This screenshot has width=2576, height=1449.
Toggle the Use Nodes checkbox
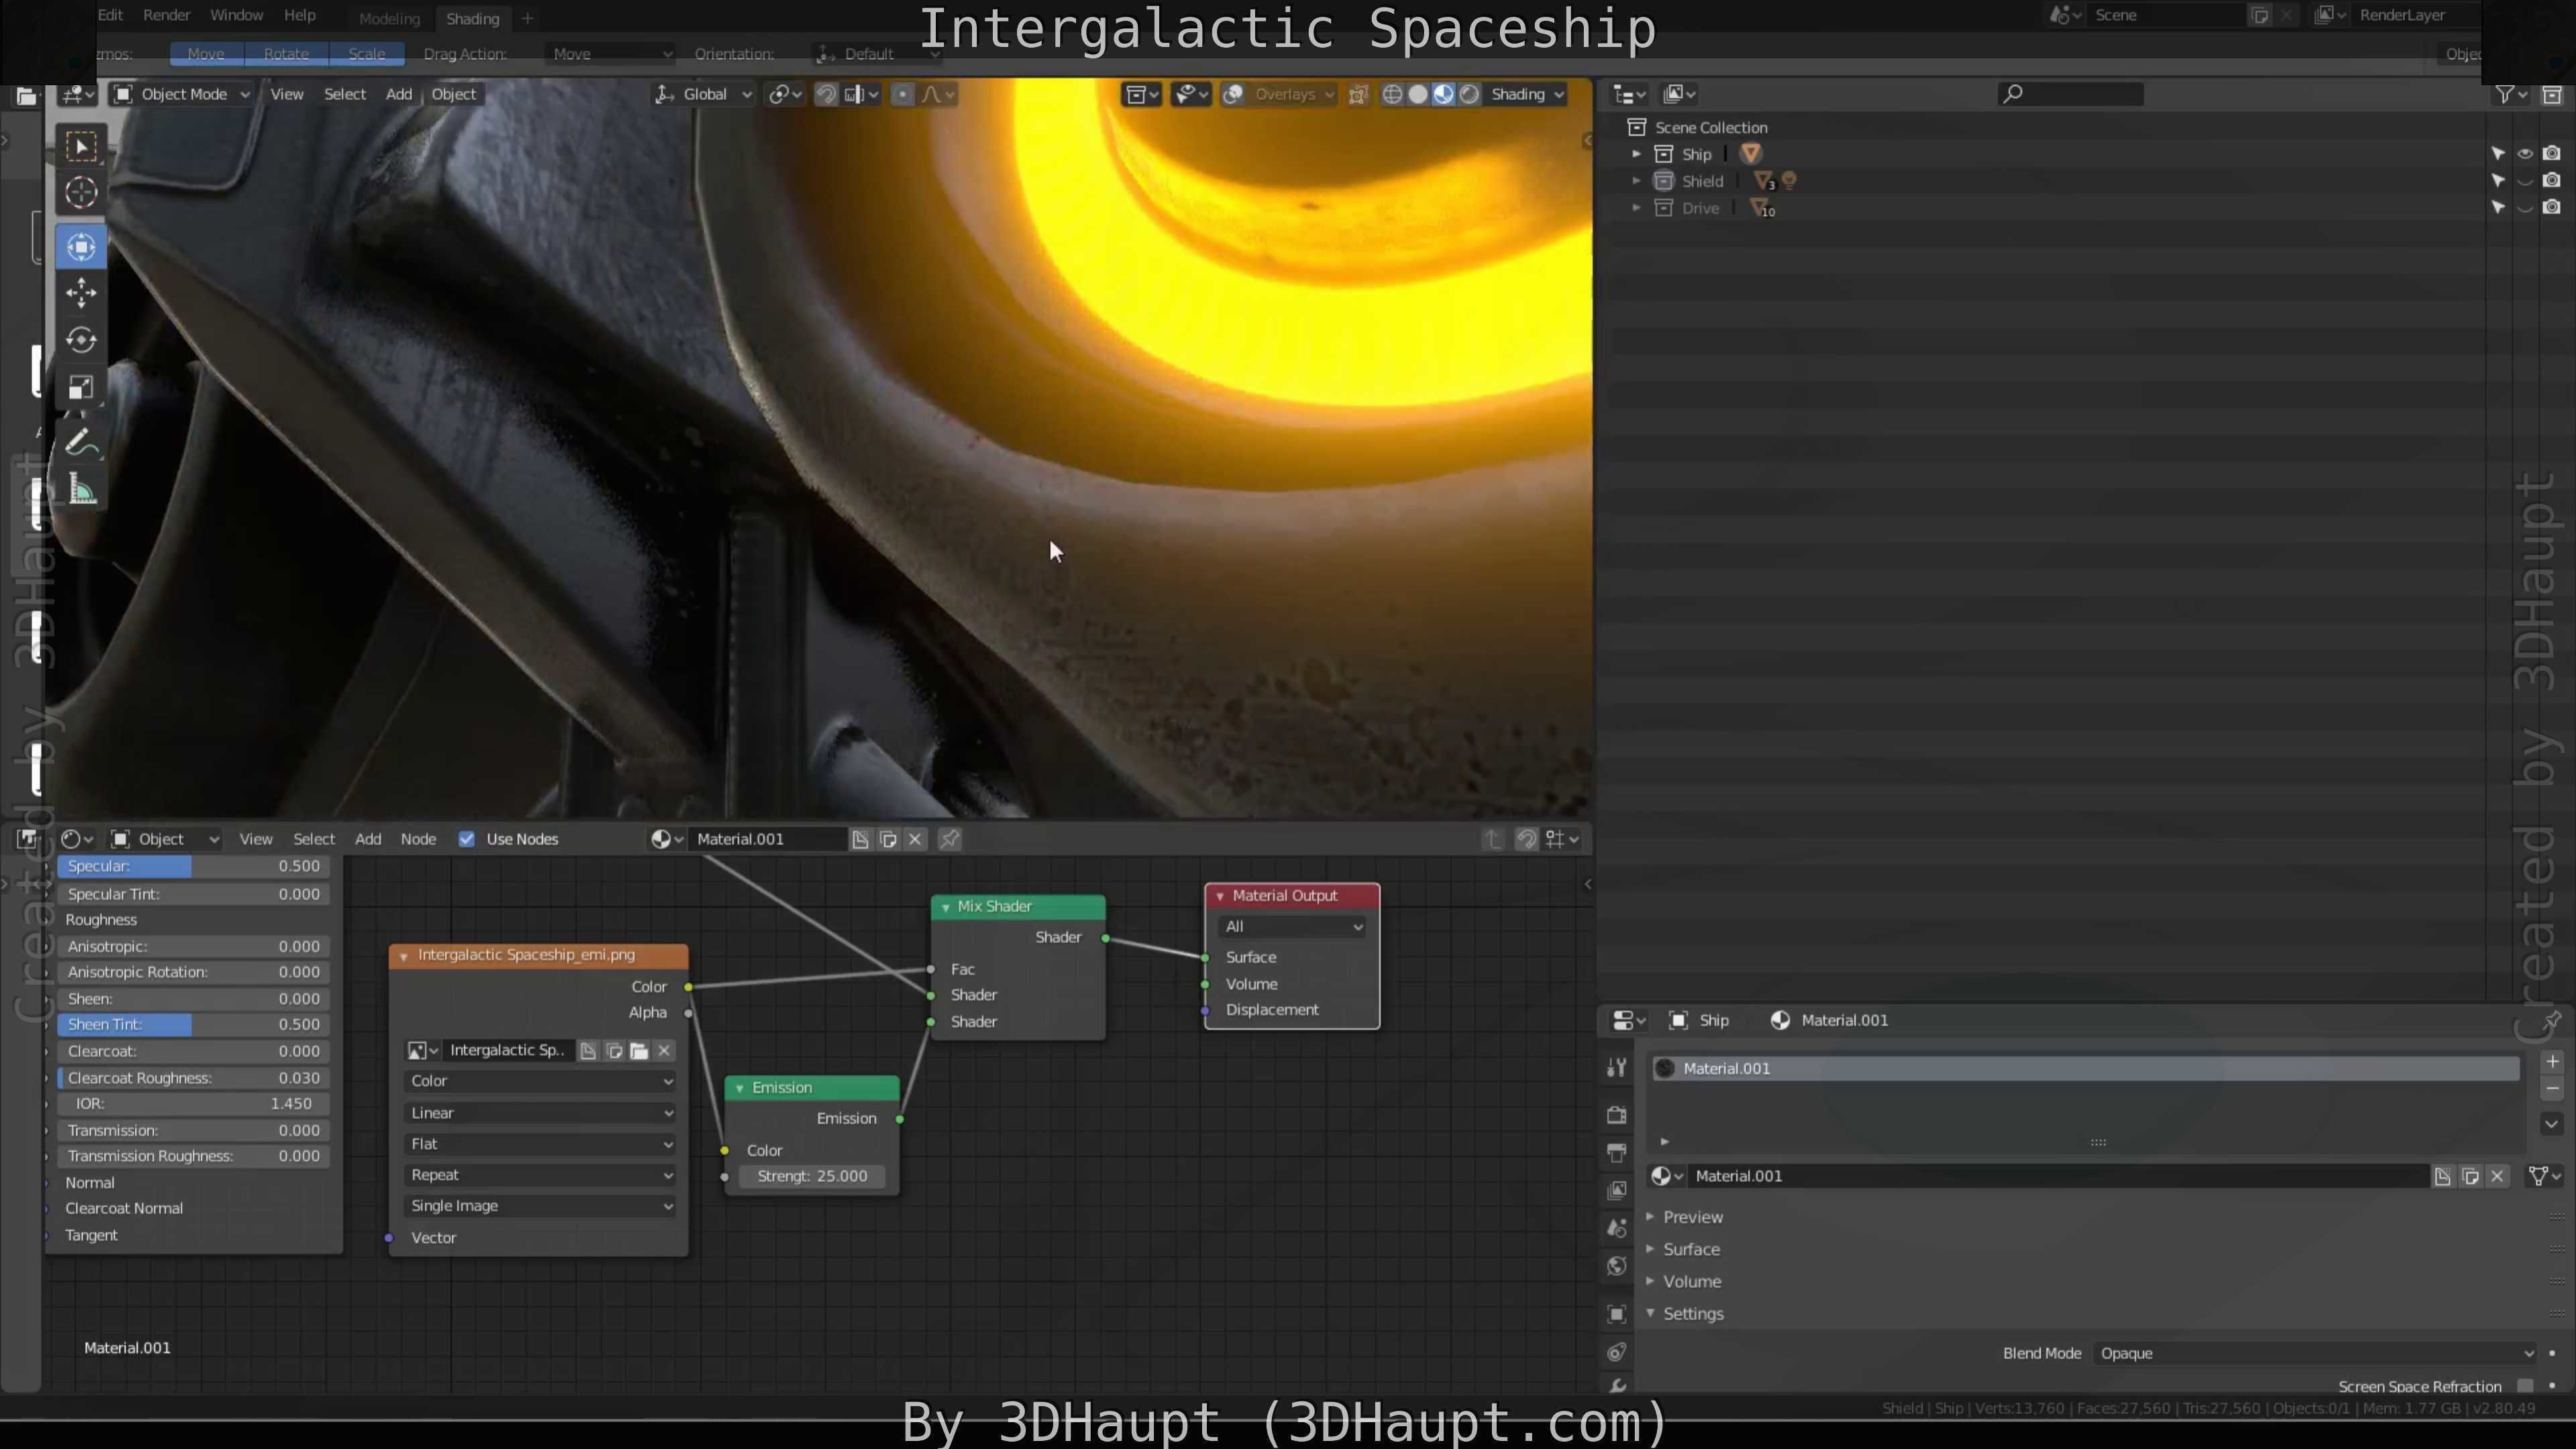click(466, 839)
